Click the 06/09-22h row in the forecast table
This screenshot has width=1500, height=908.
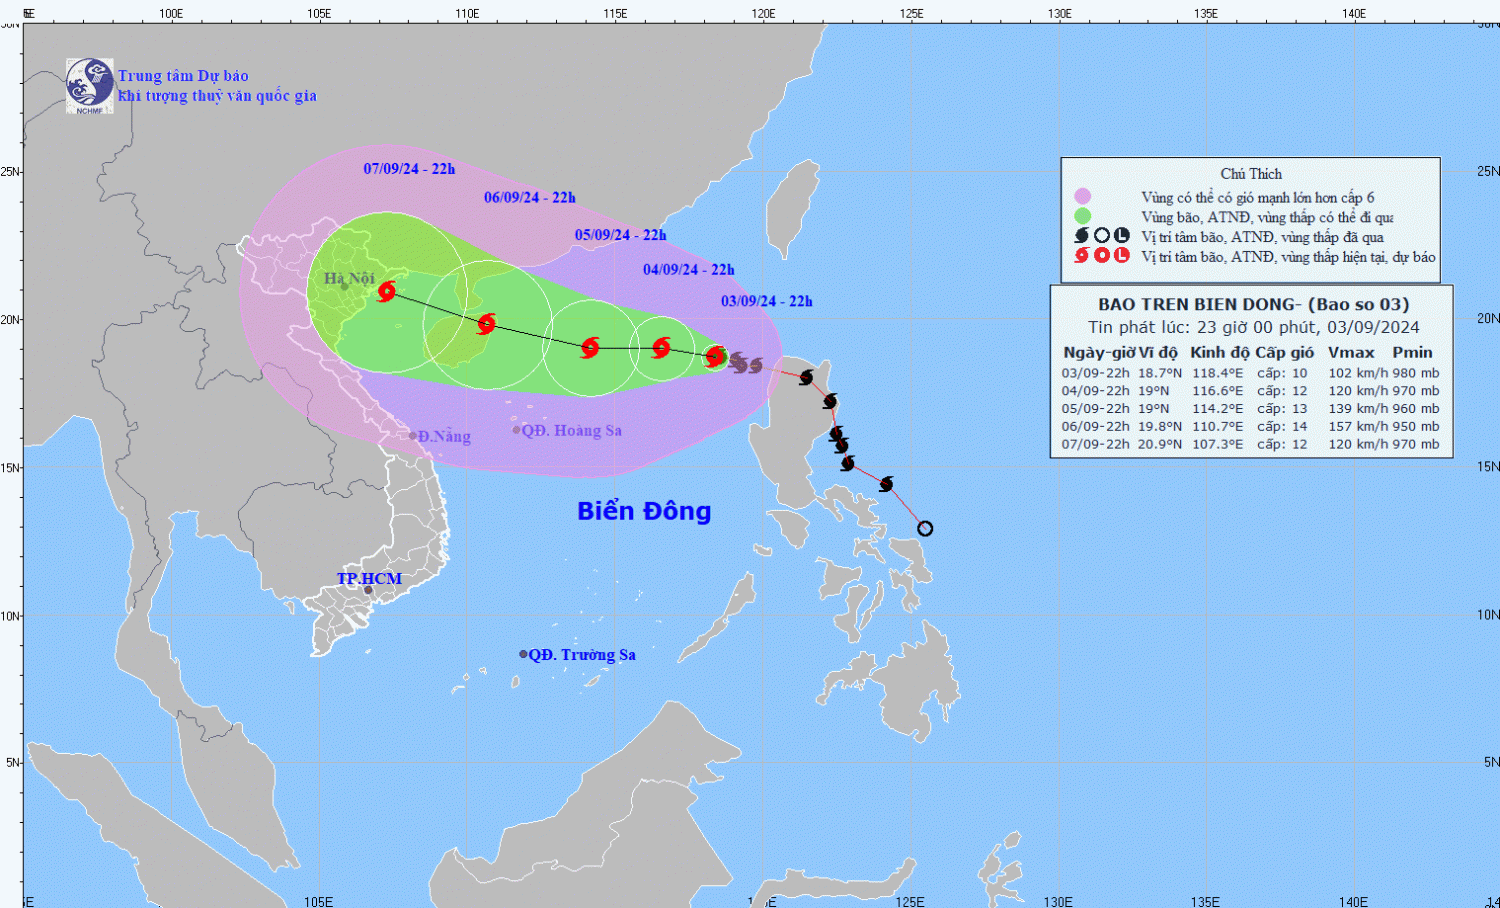pyautogui.click(x=1250, y=426)
